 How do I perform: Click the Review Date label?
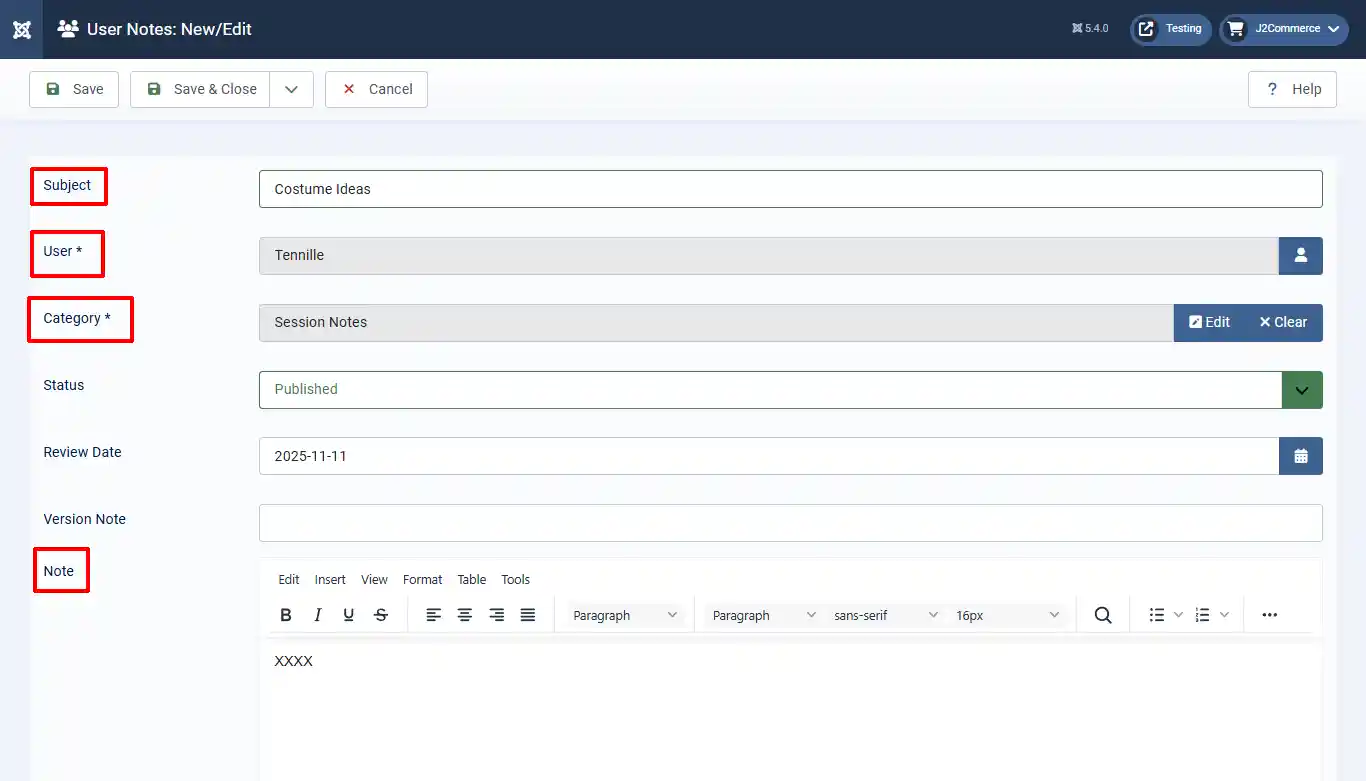(x=82, y=452)
